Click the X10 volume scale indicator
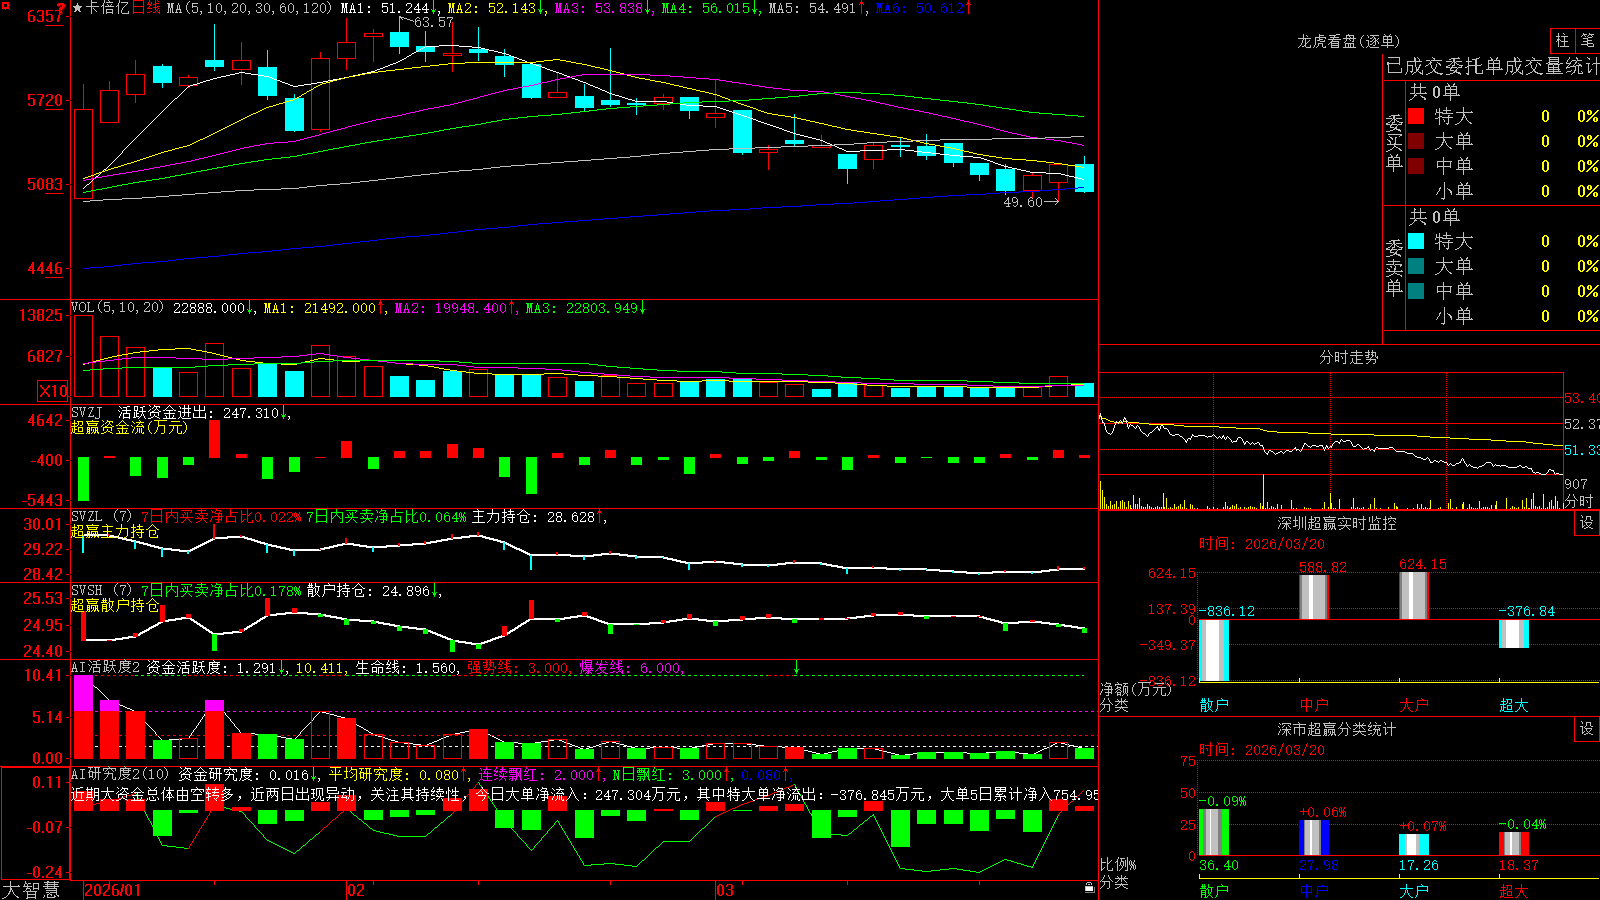 [53, 391]
